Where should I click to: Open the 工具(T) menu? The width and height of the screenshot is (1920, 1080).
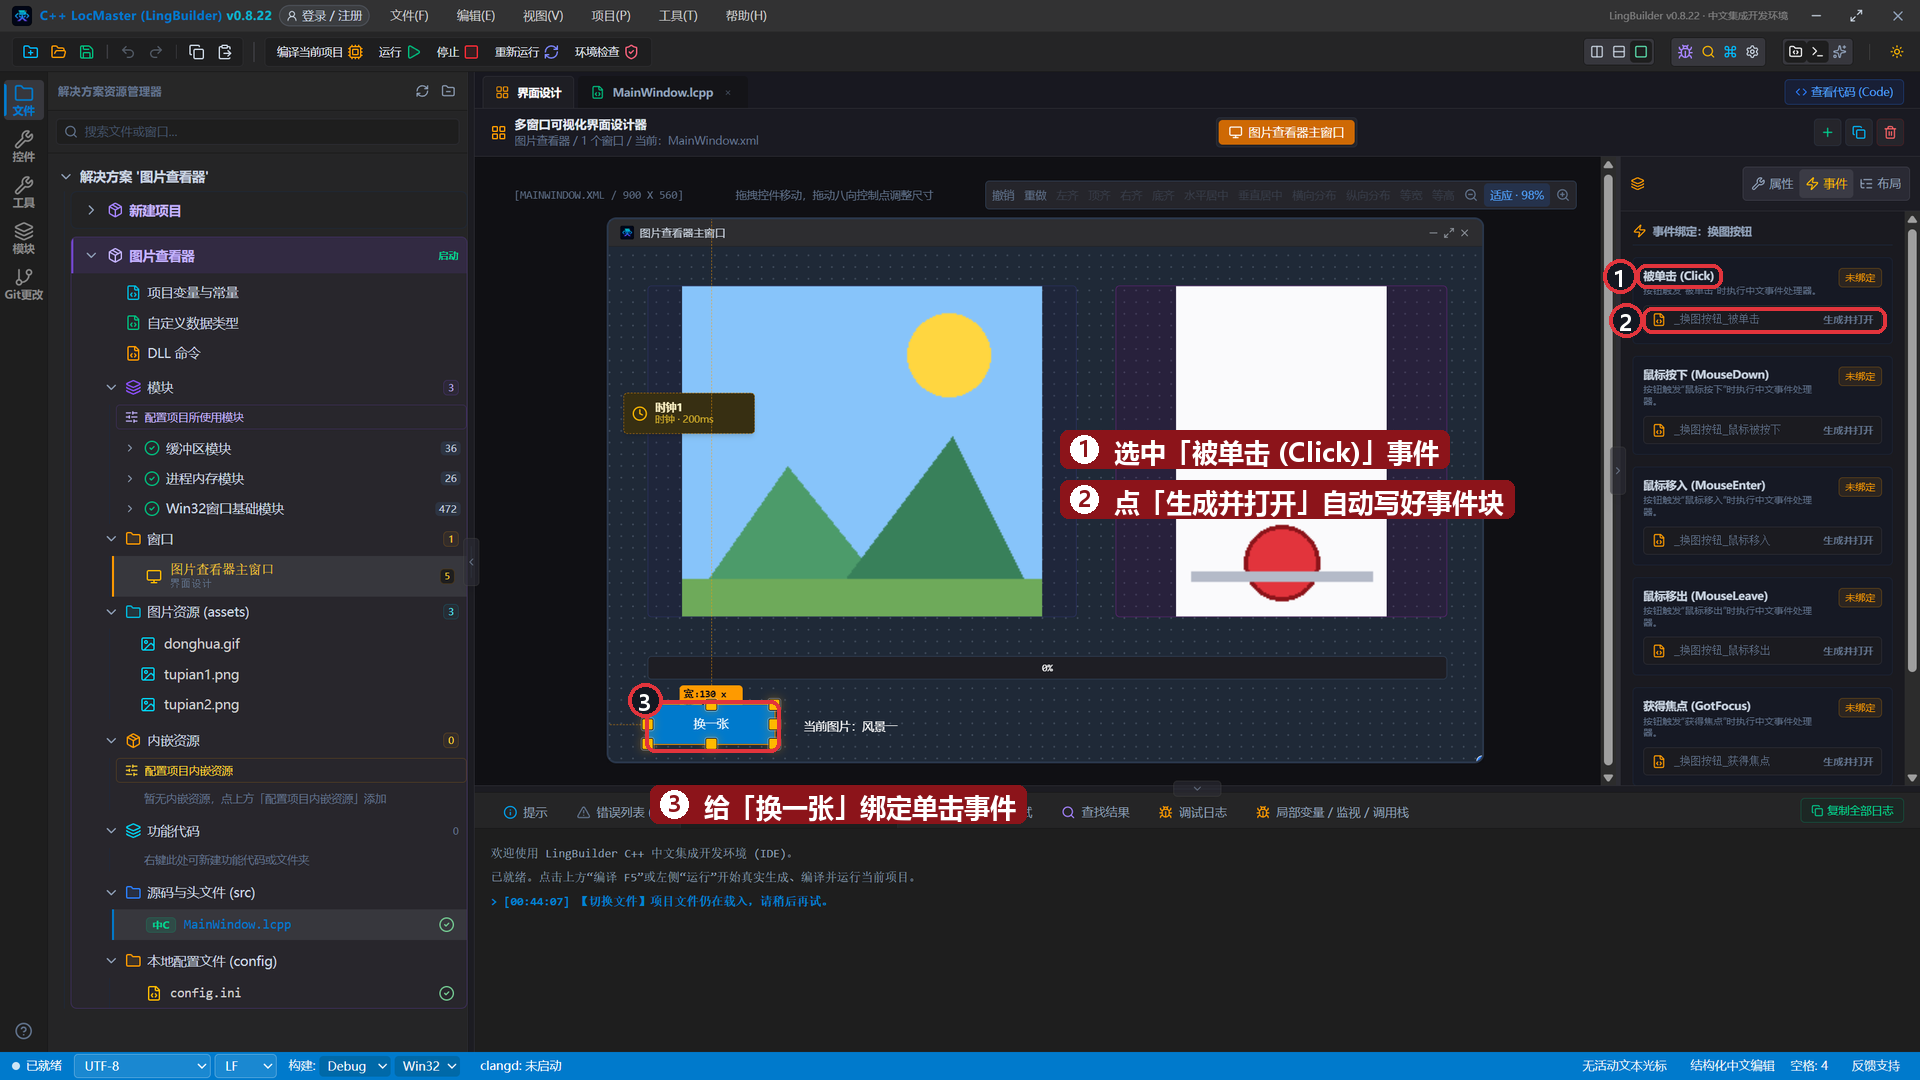point(678,16)
